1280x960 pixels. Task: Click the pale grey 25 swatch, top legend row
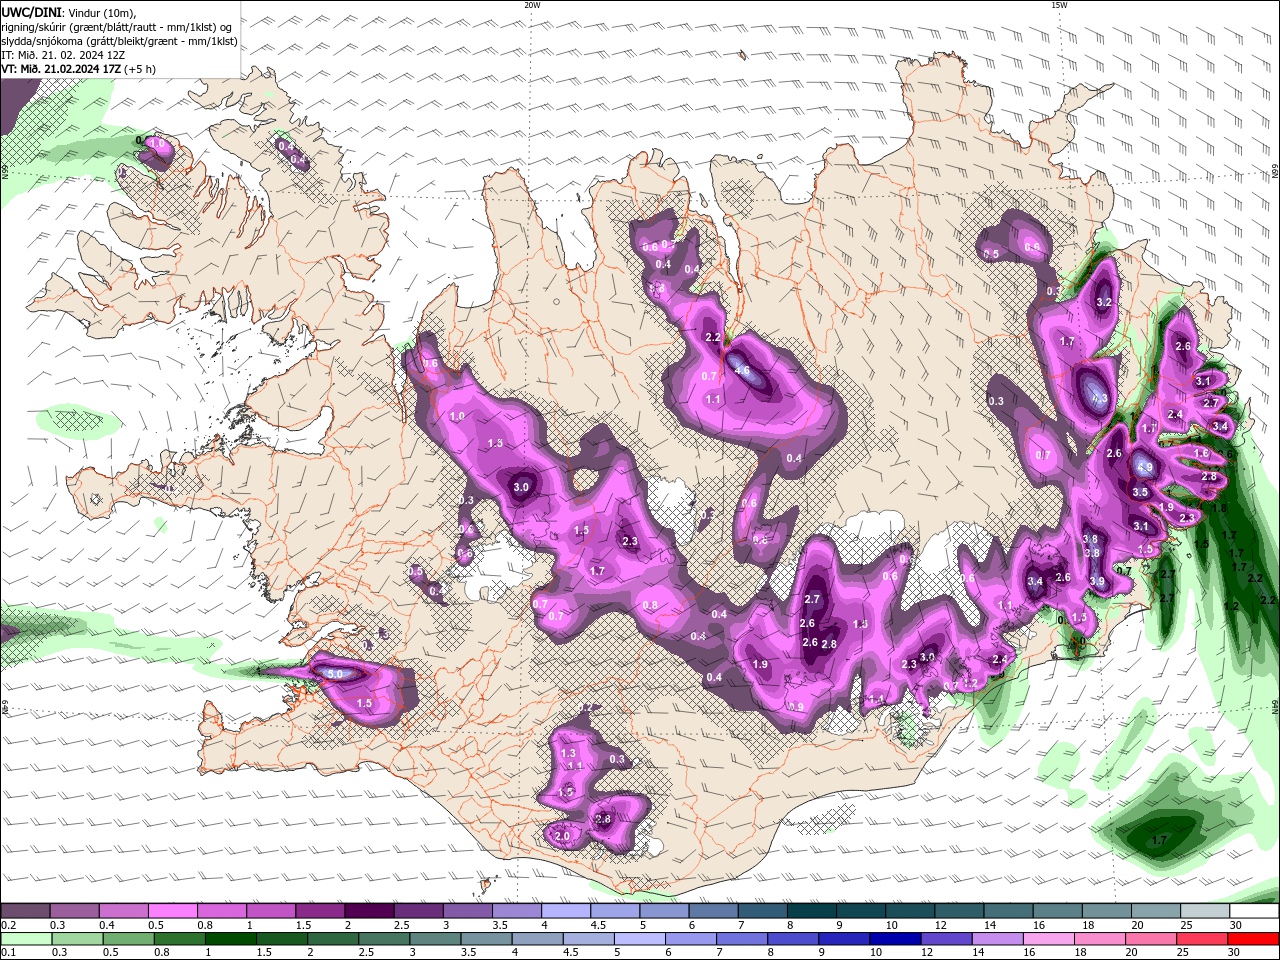[1204, 911]
